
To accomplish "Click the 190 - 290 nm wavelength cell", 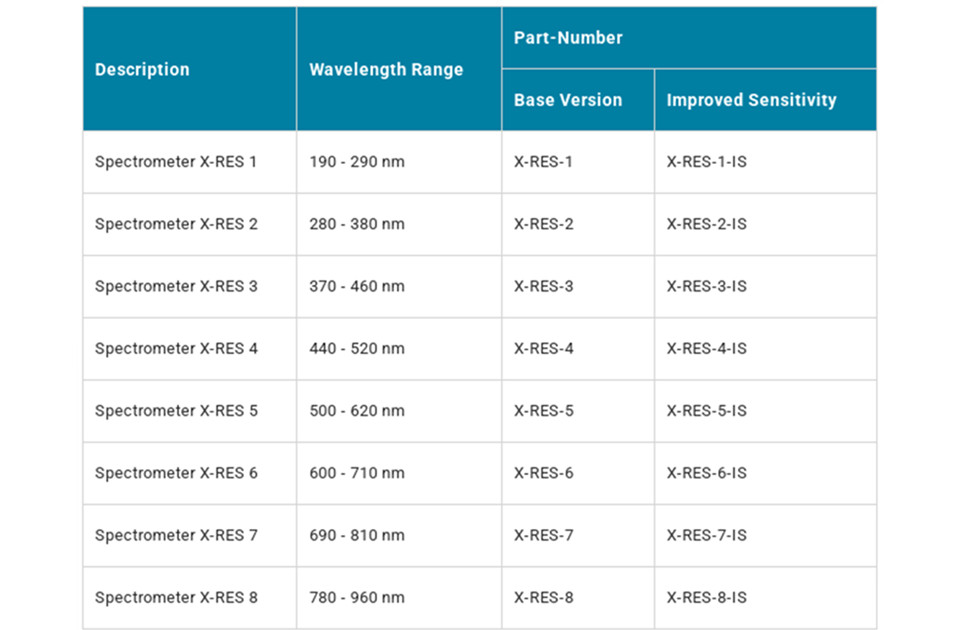I will tap(357, 162).
